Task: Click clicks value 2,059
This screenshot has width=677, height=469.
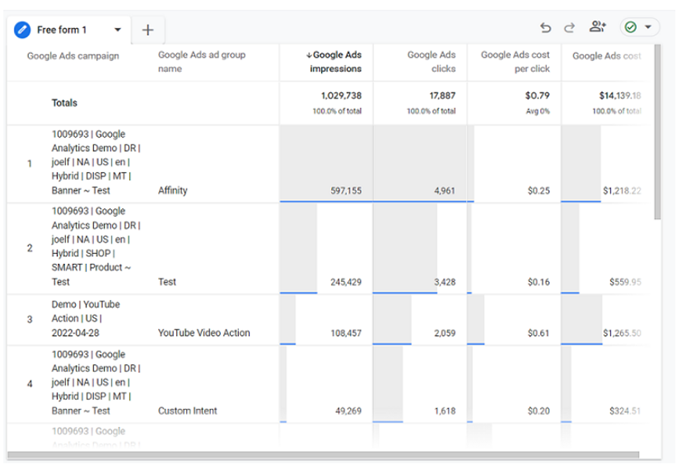Action: click(x=445, y=333)
